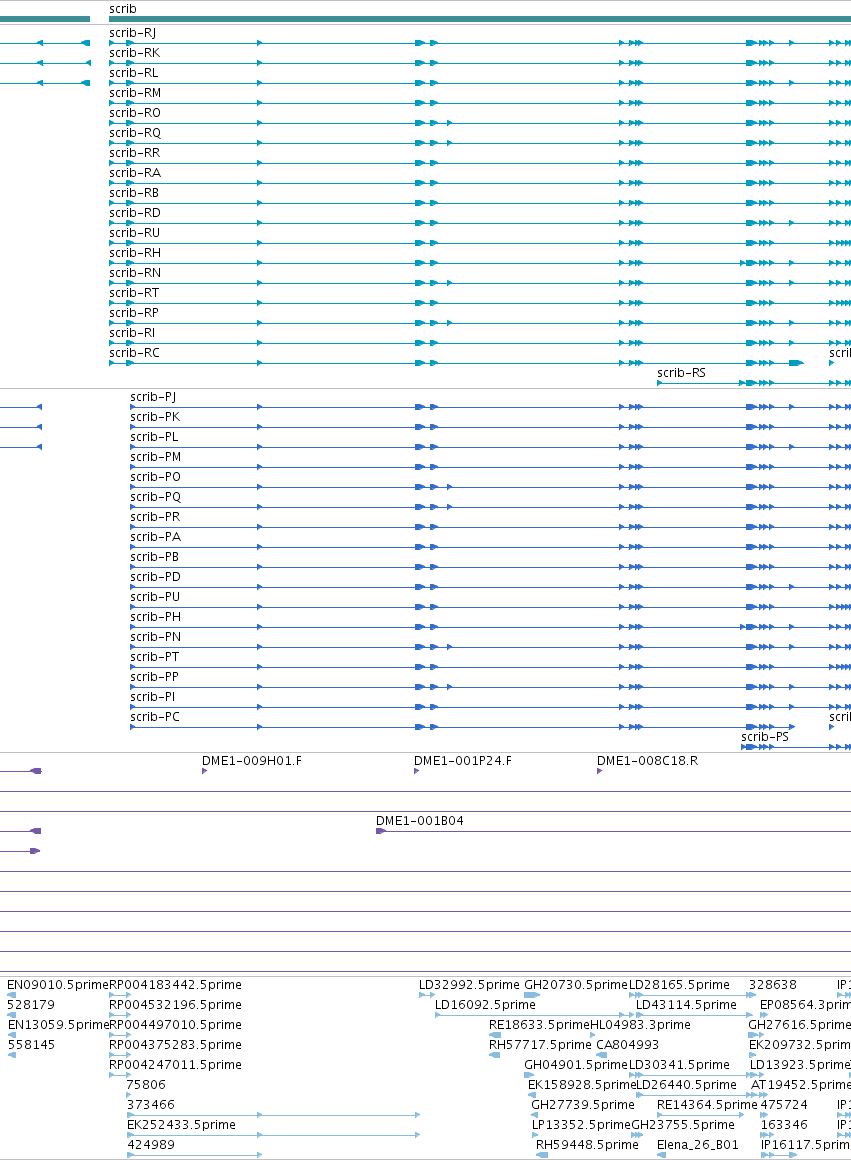851x1160 pixels.
Task: Select the scrib-RD transcript label
Action: click(x=135, y=212)
